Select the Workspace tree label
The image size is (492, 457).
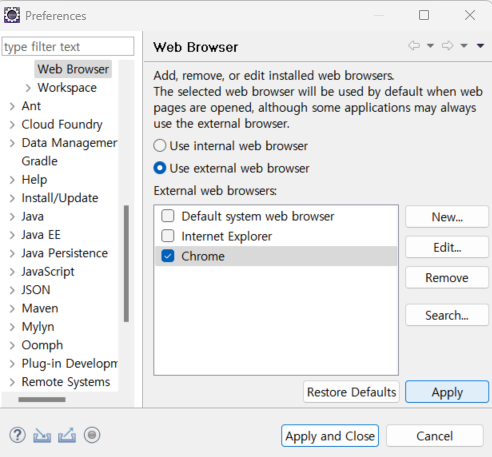point(67,88)
